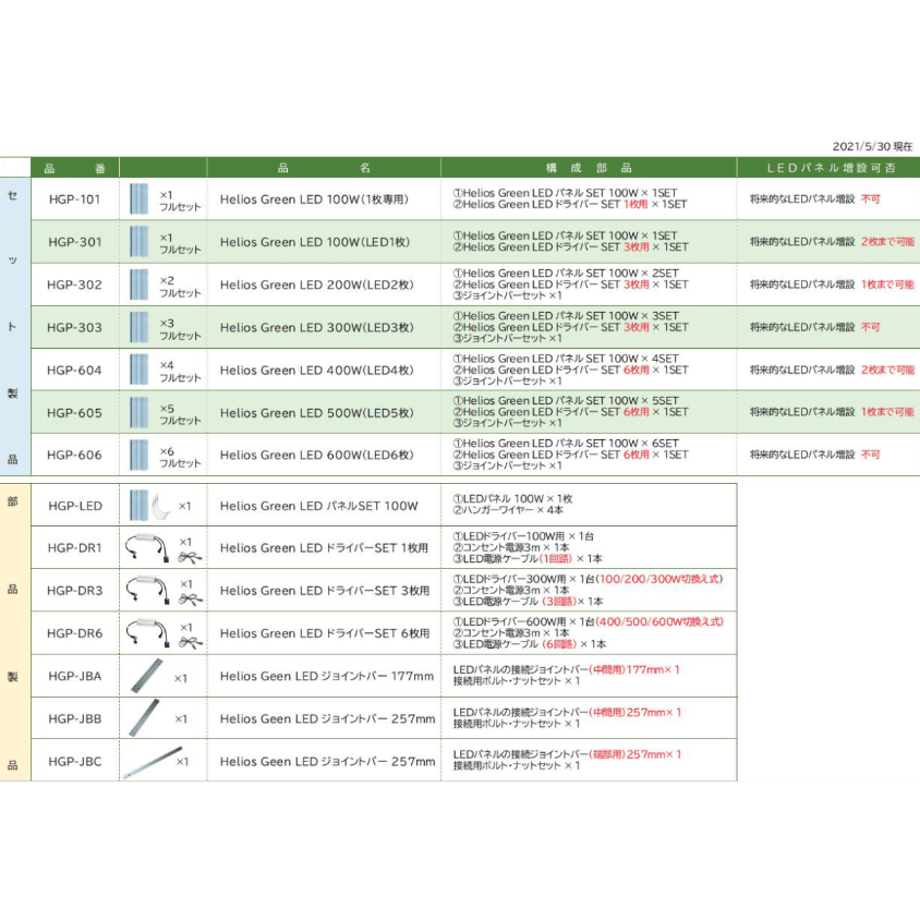Select product code HGP-LED
Image resolution: width=920 pixels, height=920 pixels.
pos(75,506)
